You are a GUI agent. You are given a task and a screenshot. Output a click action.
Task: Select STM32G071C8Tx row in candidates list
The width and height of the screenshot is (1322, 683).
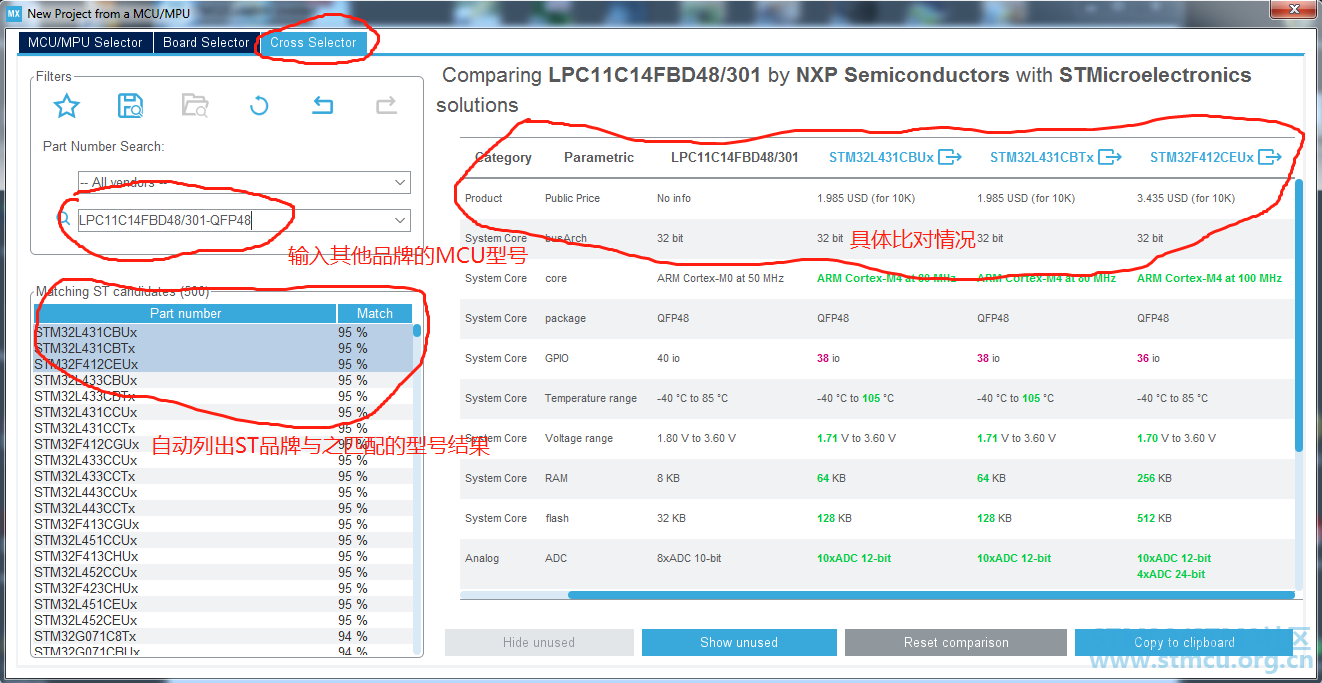223,636
